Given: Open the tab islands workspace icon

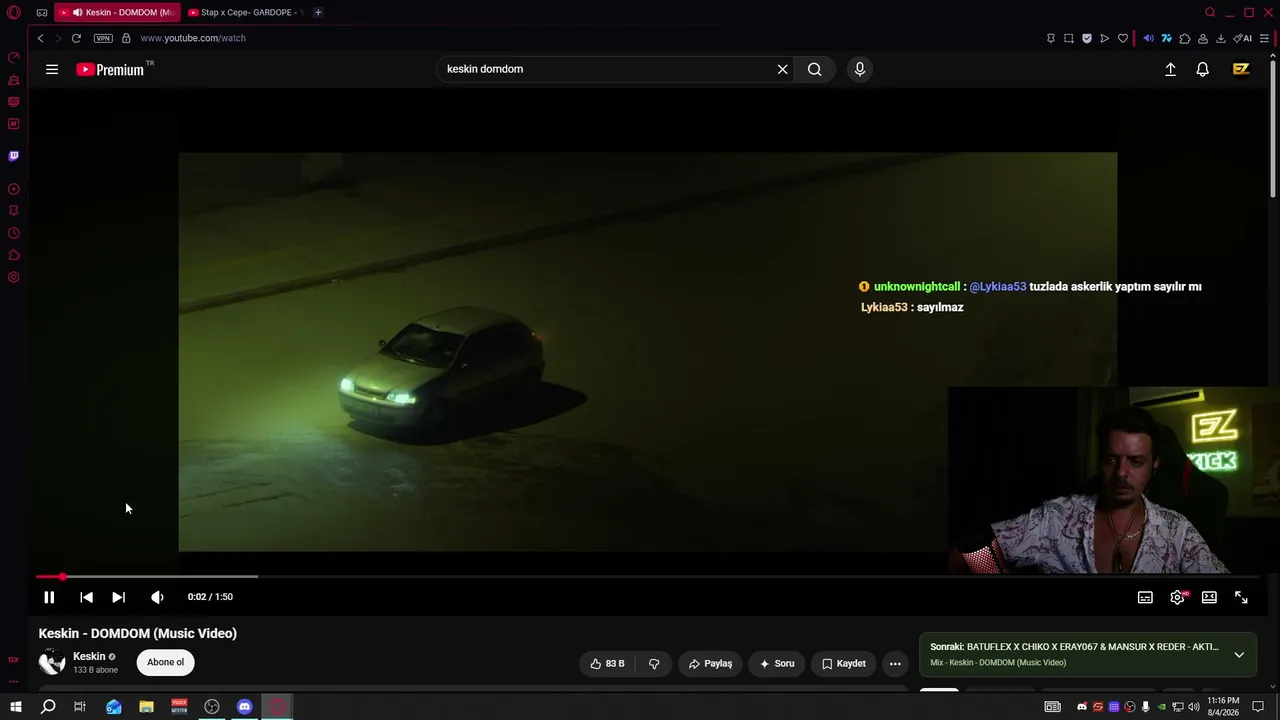Looking at the screenshot, I should [x=41, y=13].
